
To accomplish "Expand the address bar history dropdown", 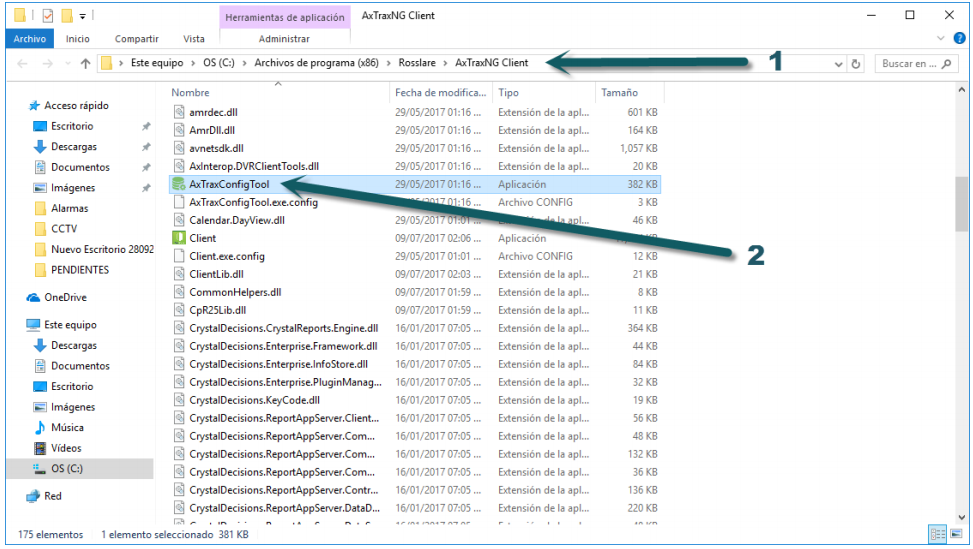I will pyautogui.click(x=838, y=64).
